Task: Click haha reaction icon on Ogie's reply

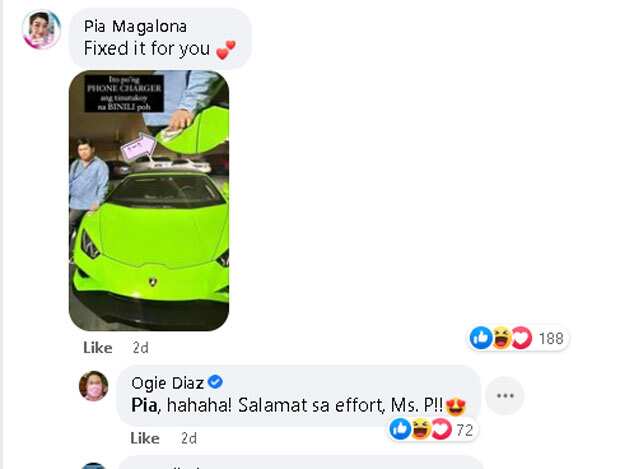Action: (x=421, y=429)
